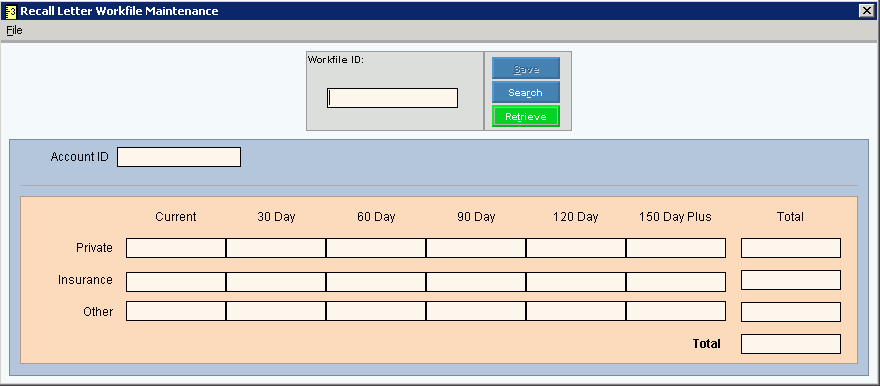Image resolution: width=880 pixels, height=386 pixels.
Task: Select the Other Current amount field
Action: (x=176, y=311)
